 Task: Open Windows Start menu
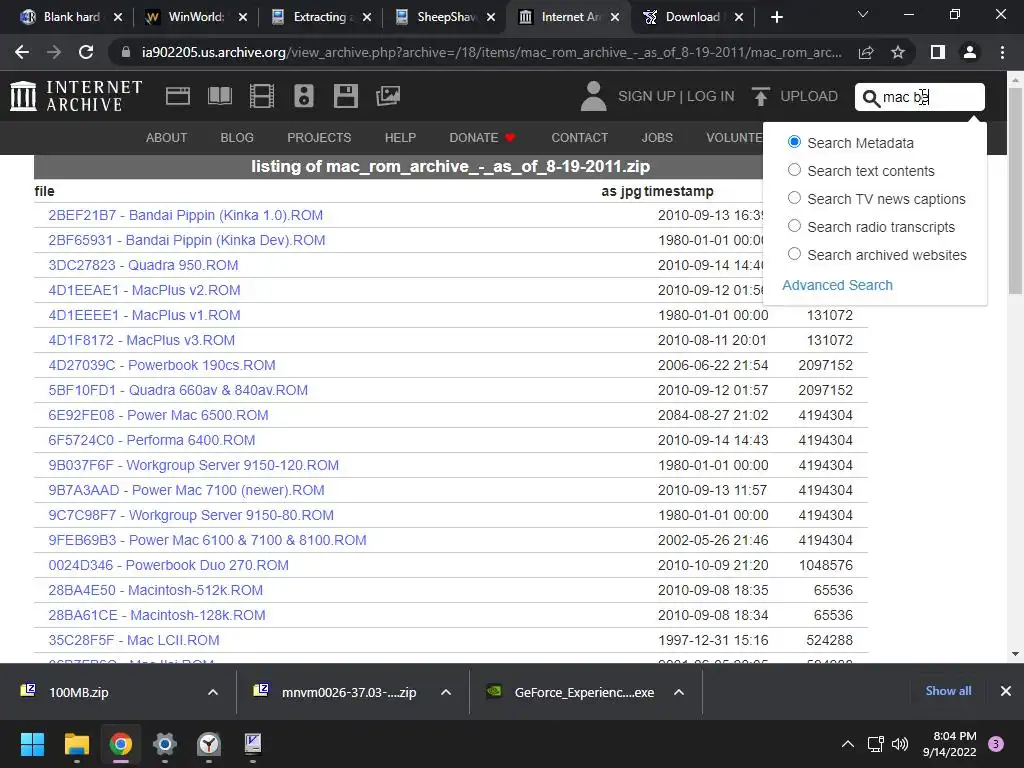click(x=32, y=744)
